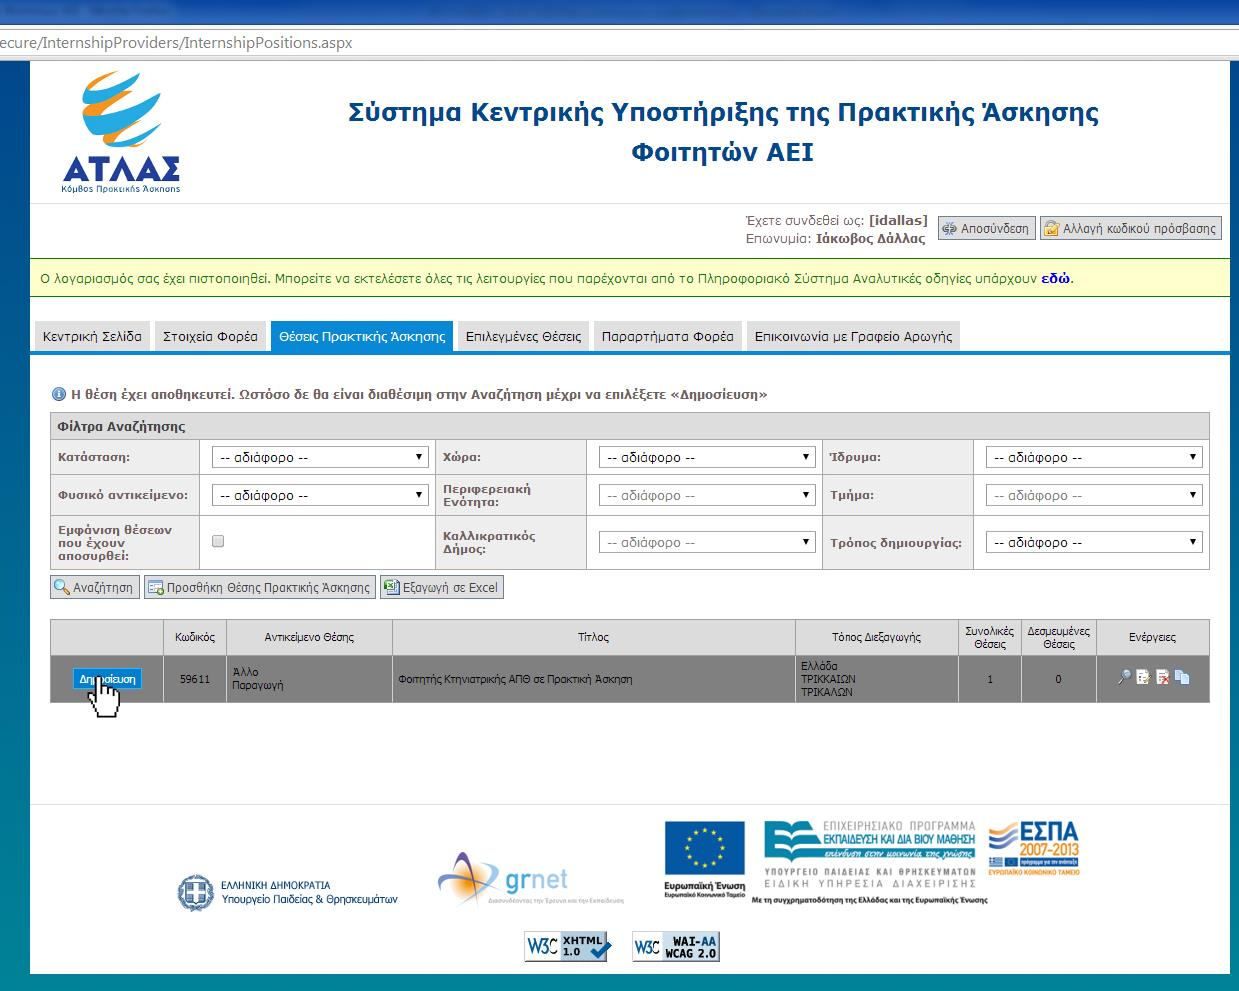Switch to the Στοιχεία Φορέα tab
The height and width of the screenshot is (991, 1239).
coord(210,336)
